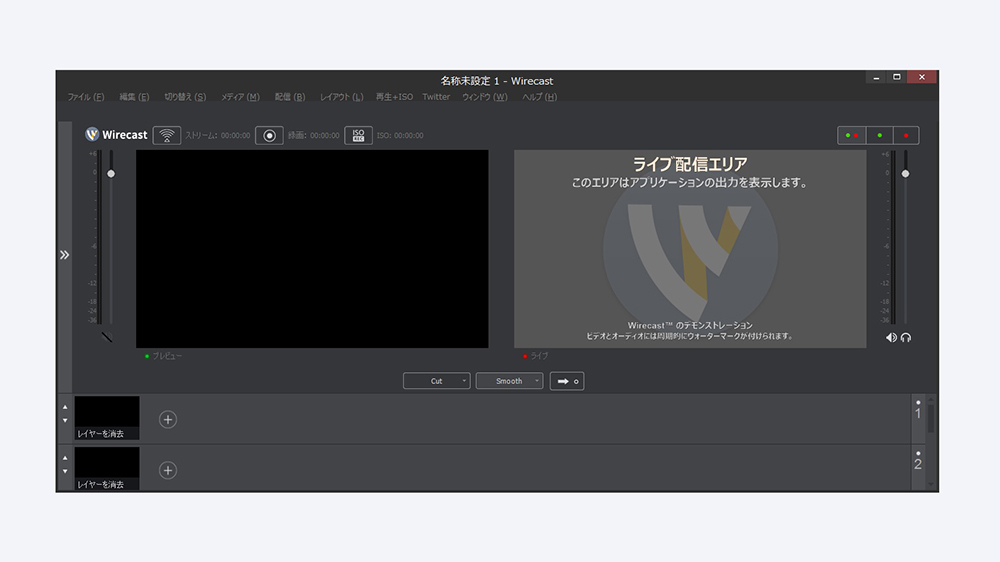Add a shot to layer 2
The image size is (1000, 562).
pyautogui.click(x=168, y=471)
